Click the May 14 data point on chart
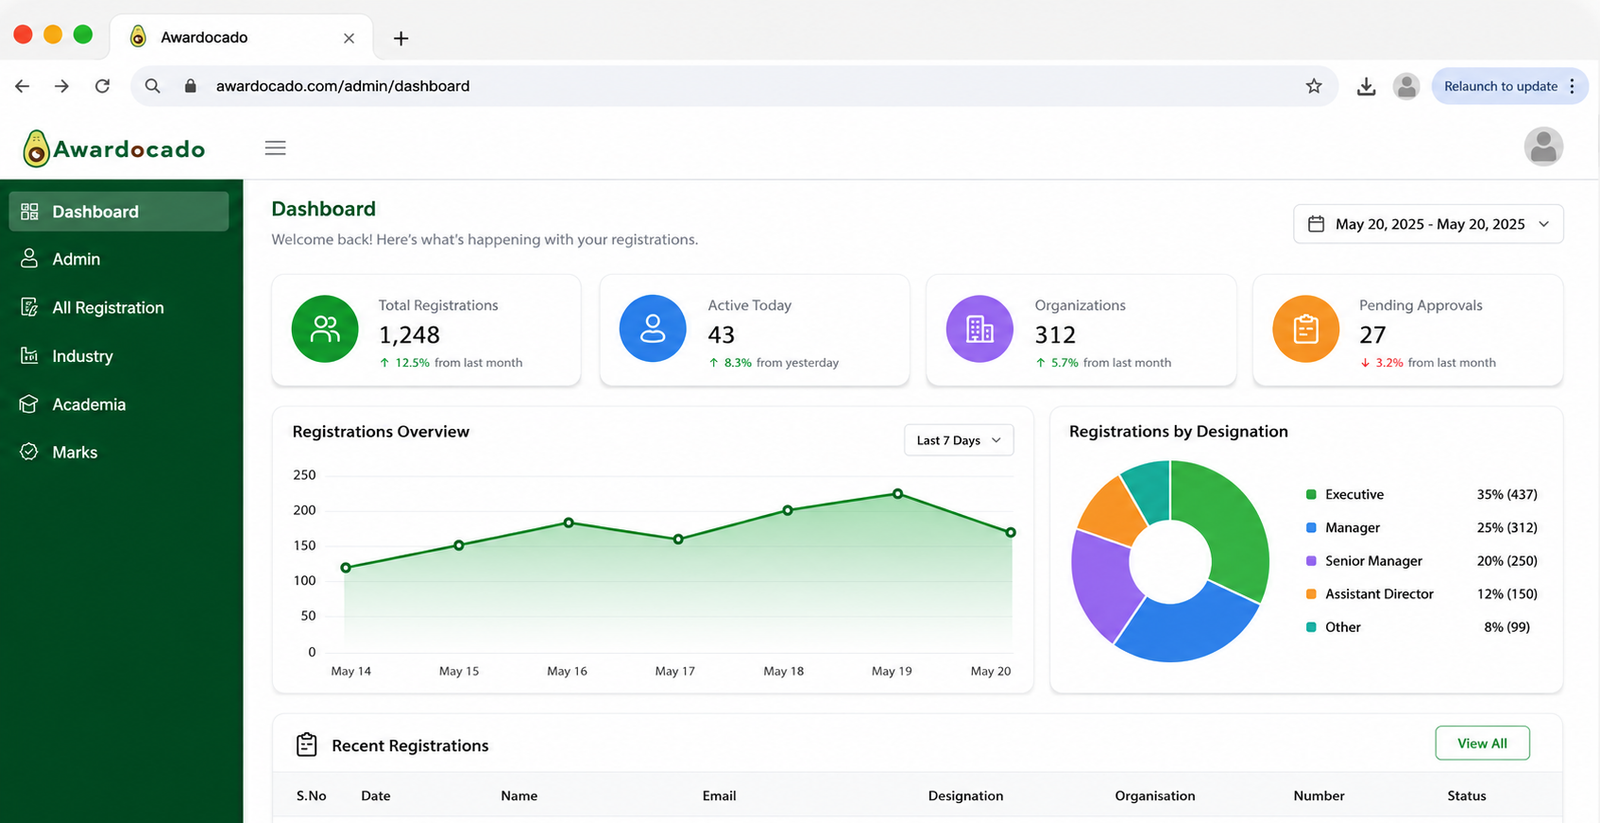The image size is (1600, 823). pos(346,568)
